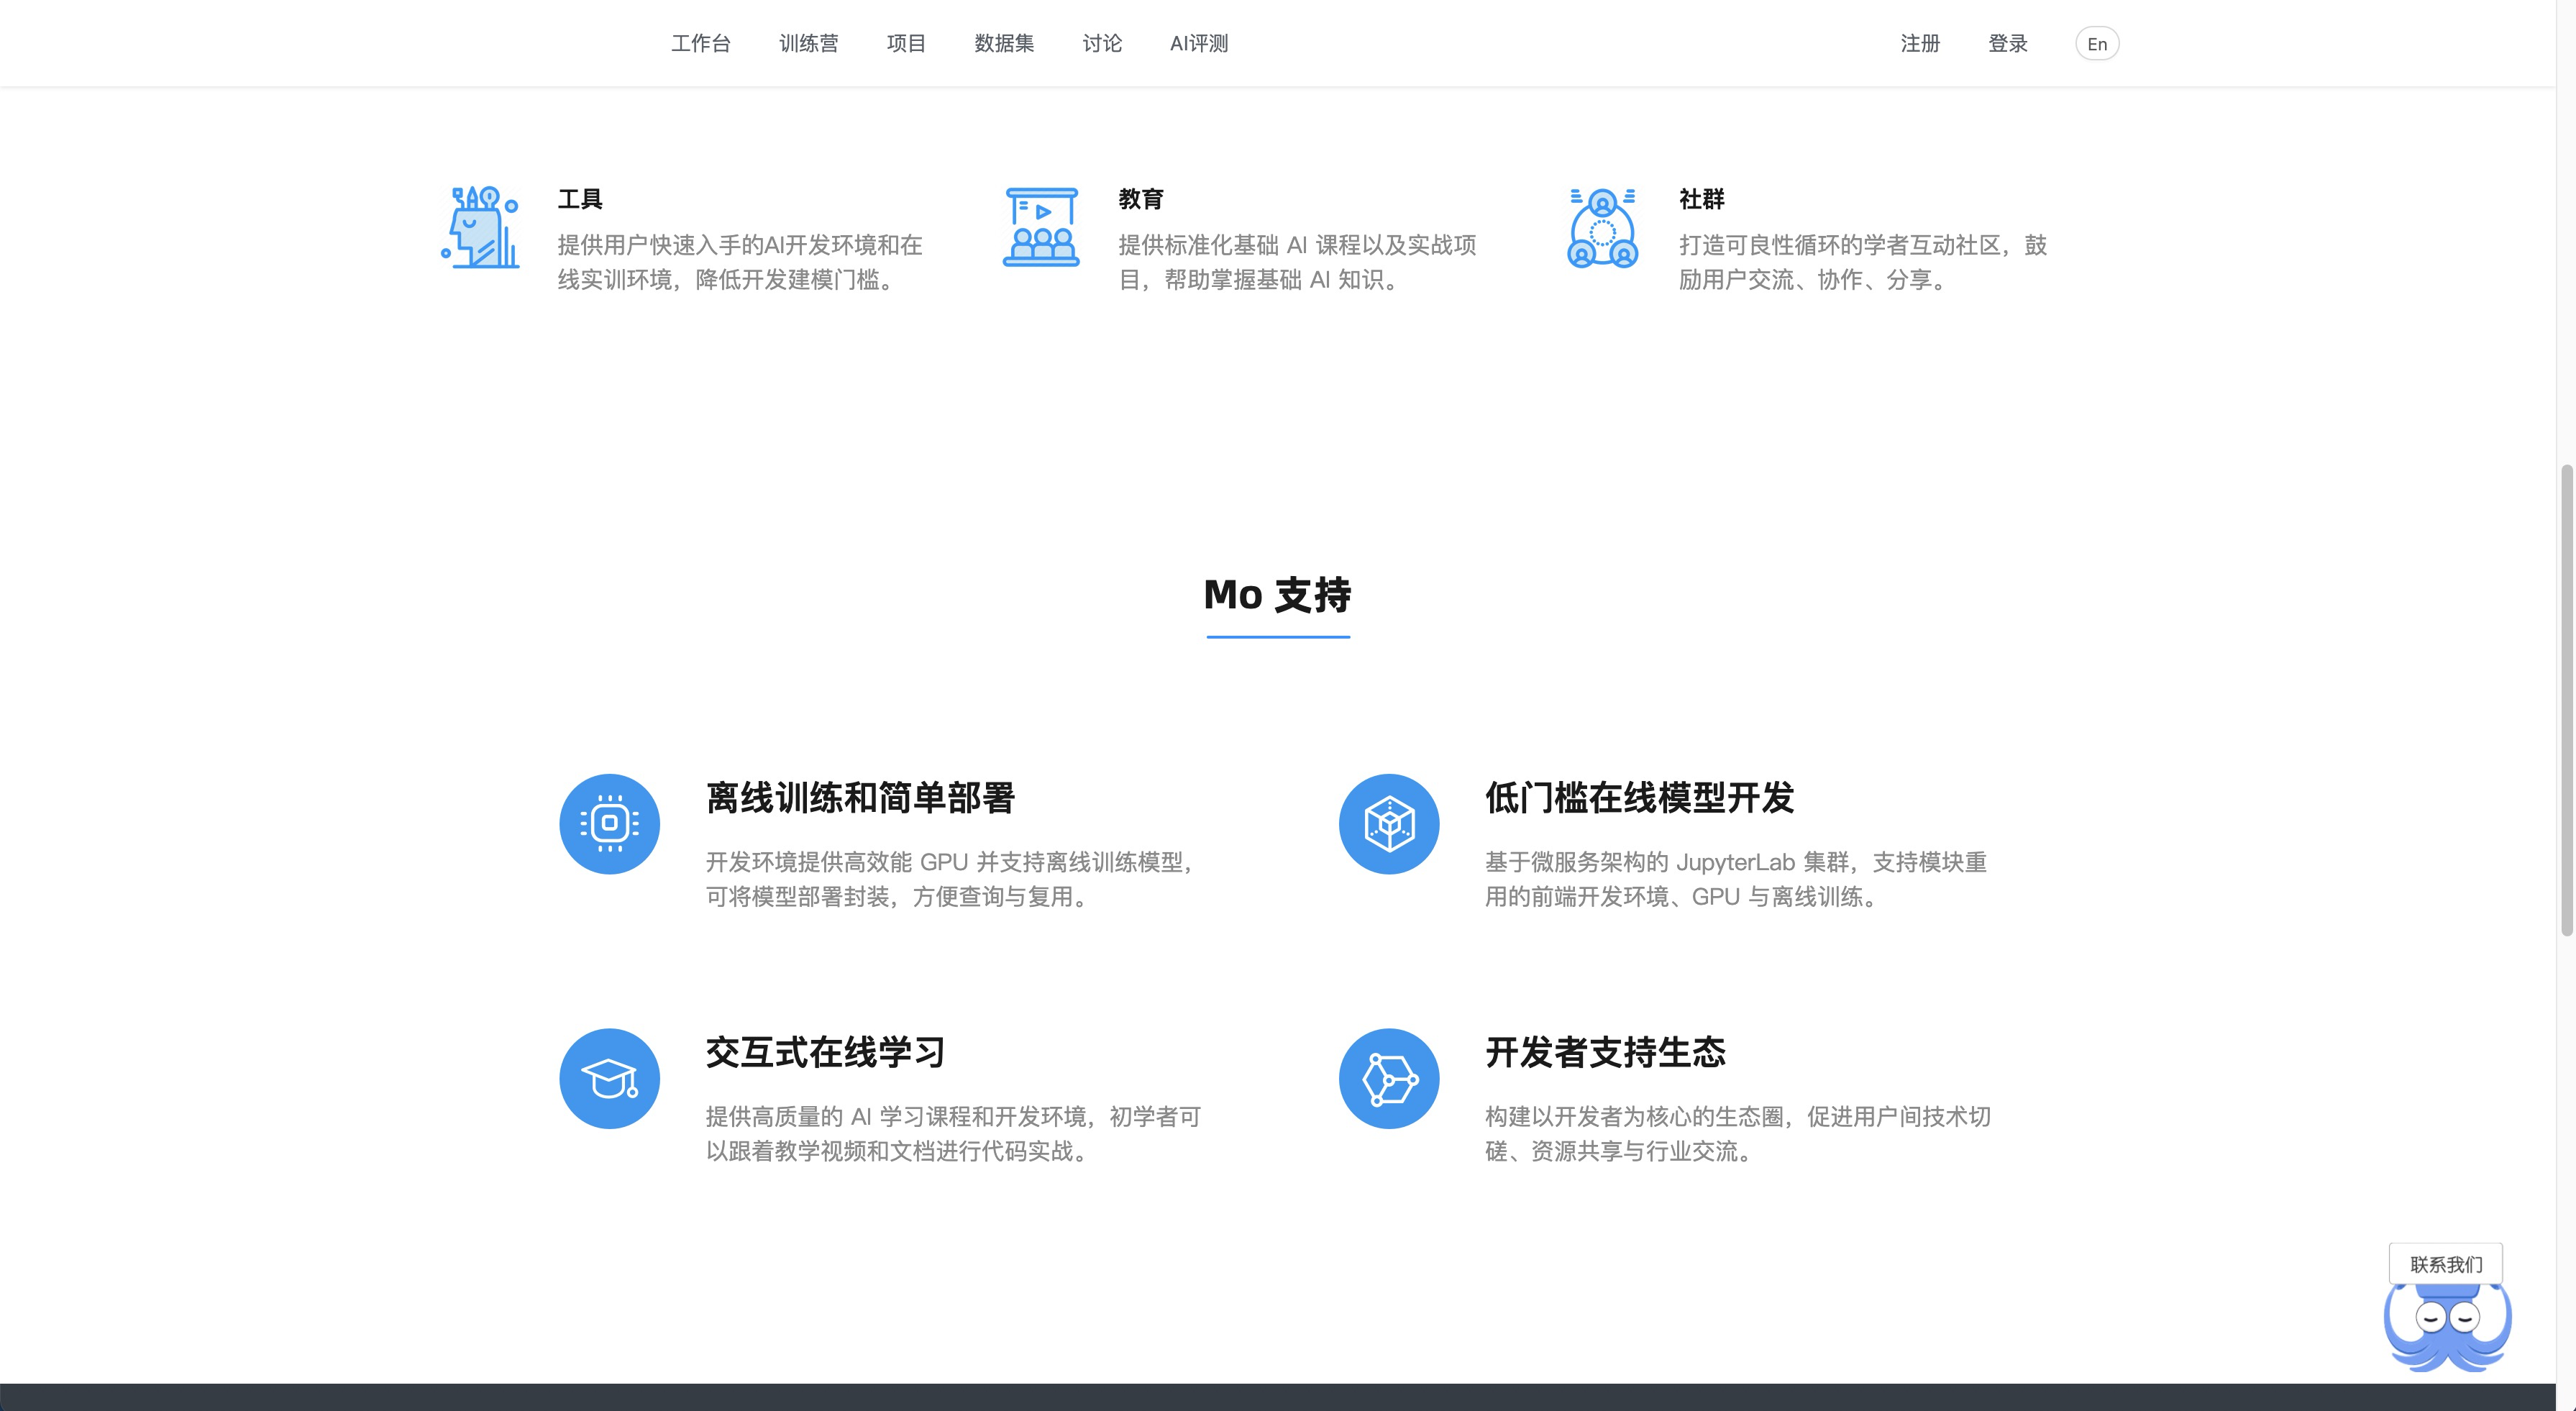Screen dimensions: 2576x1411
Task: Click the description starting 提供用户快速入手的AI开发环境
Action: 740,262
